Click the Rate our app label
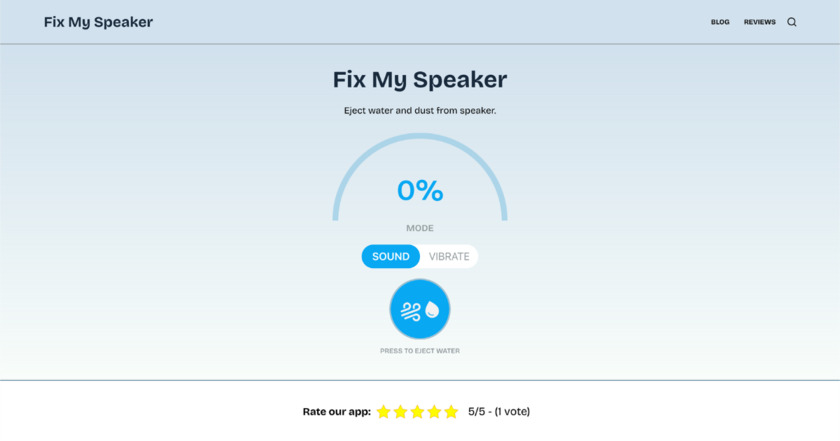840x441 pixels. tap(337, 412)
